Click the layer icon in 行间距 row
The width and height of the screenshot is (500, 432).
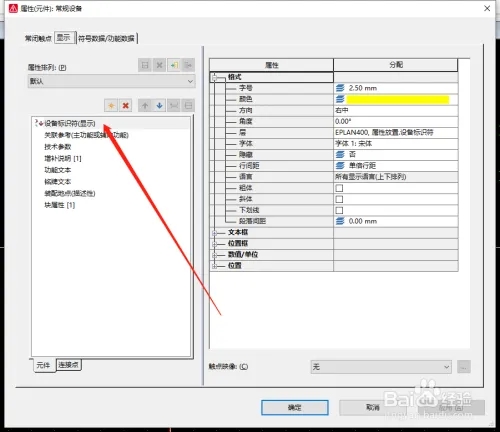[x=340, y=166]
